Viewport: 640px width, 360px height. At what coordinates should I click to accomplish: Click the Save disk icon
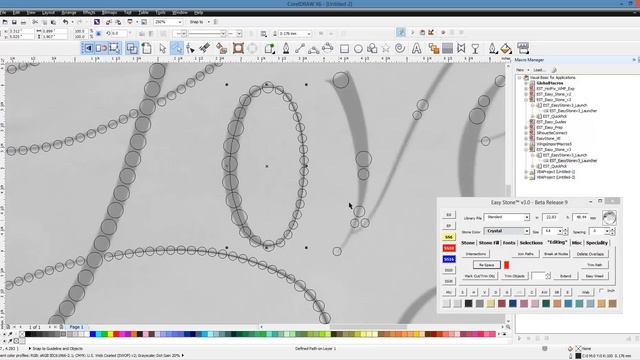tap(14, 22)
